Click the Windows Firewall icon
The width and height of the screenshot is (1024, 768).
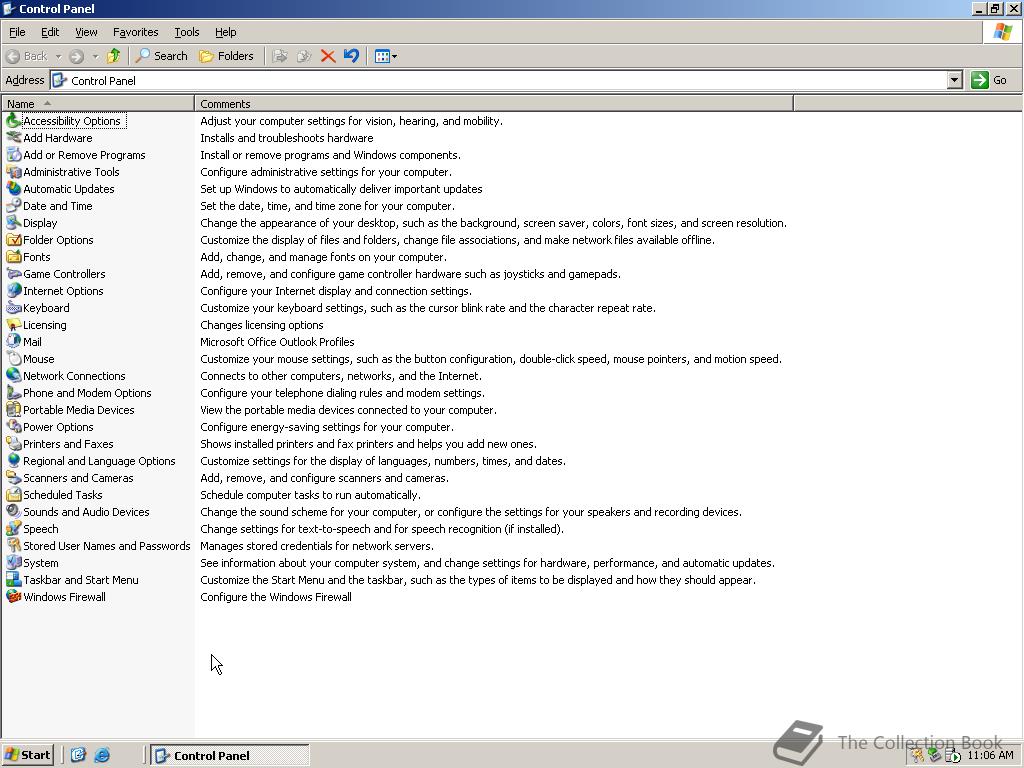(x=13, y=596)
